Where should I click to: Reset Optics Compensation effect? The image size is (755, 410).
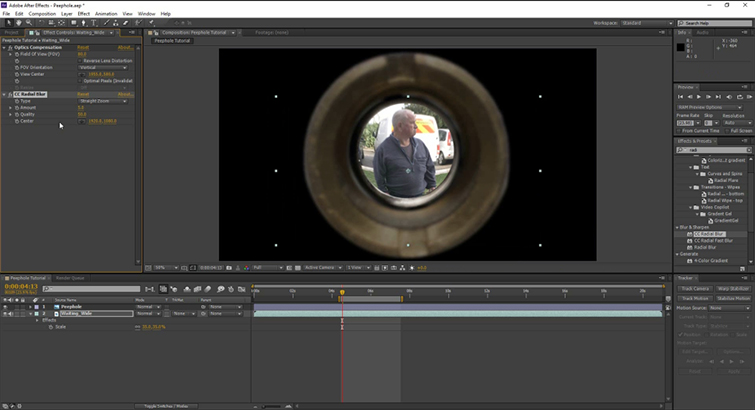tap(83, 48)
